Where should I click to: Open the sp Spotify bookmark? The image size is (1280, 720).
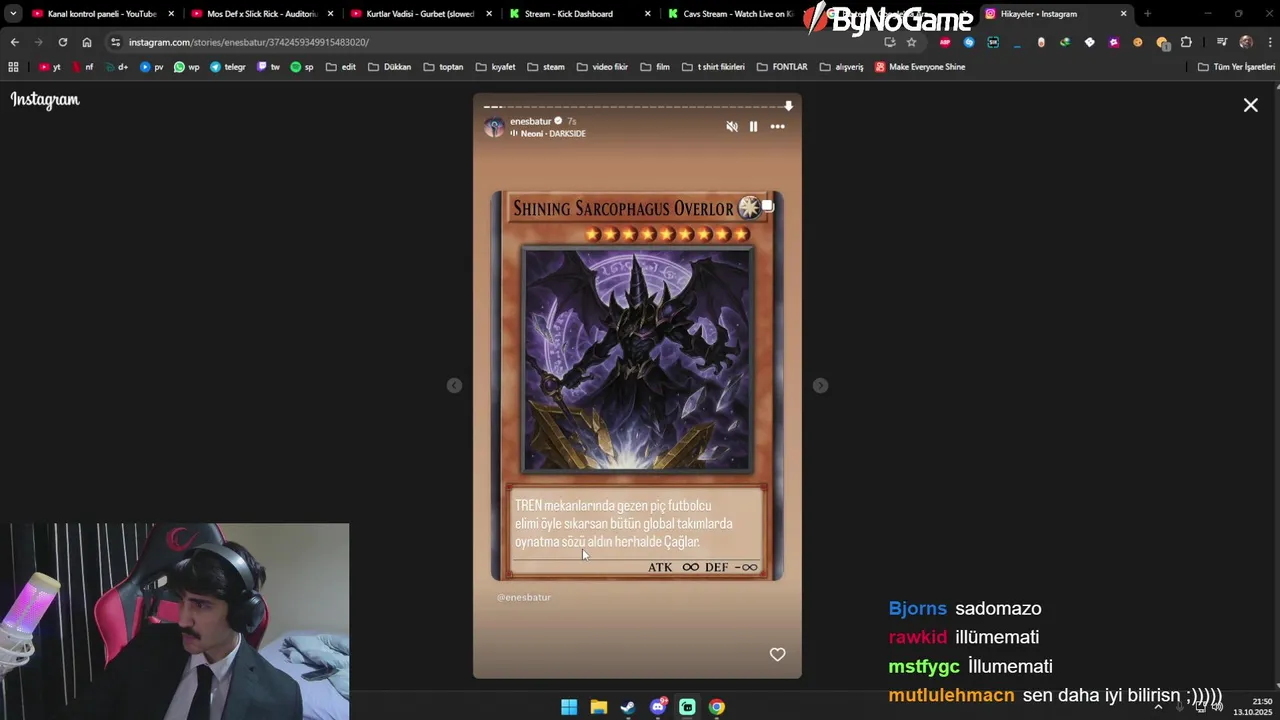point(302,67)
